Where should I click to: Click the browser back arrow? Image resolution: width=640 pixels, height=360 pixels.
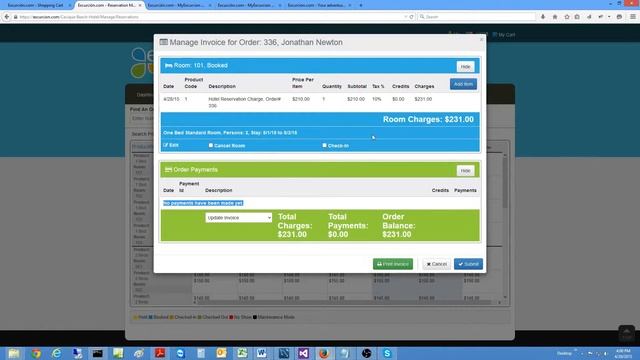click(x=7, y=17)
